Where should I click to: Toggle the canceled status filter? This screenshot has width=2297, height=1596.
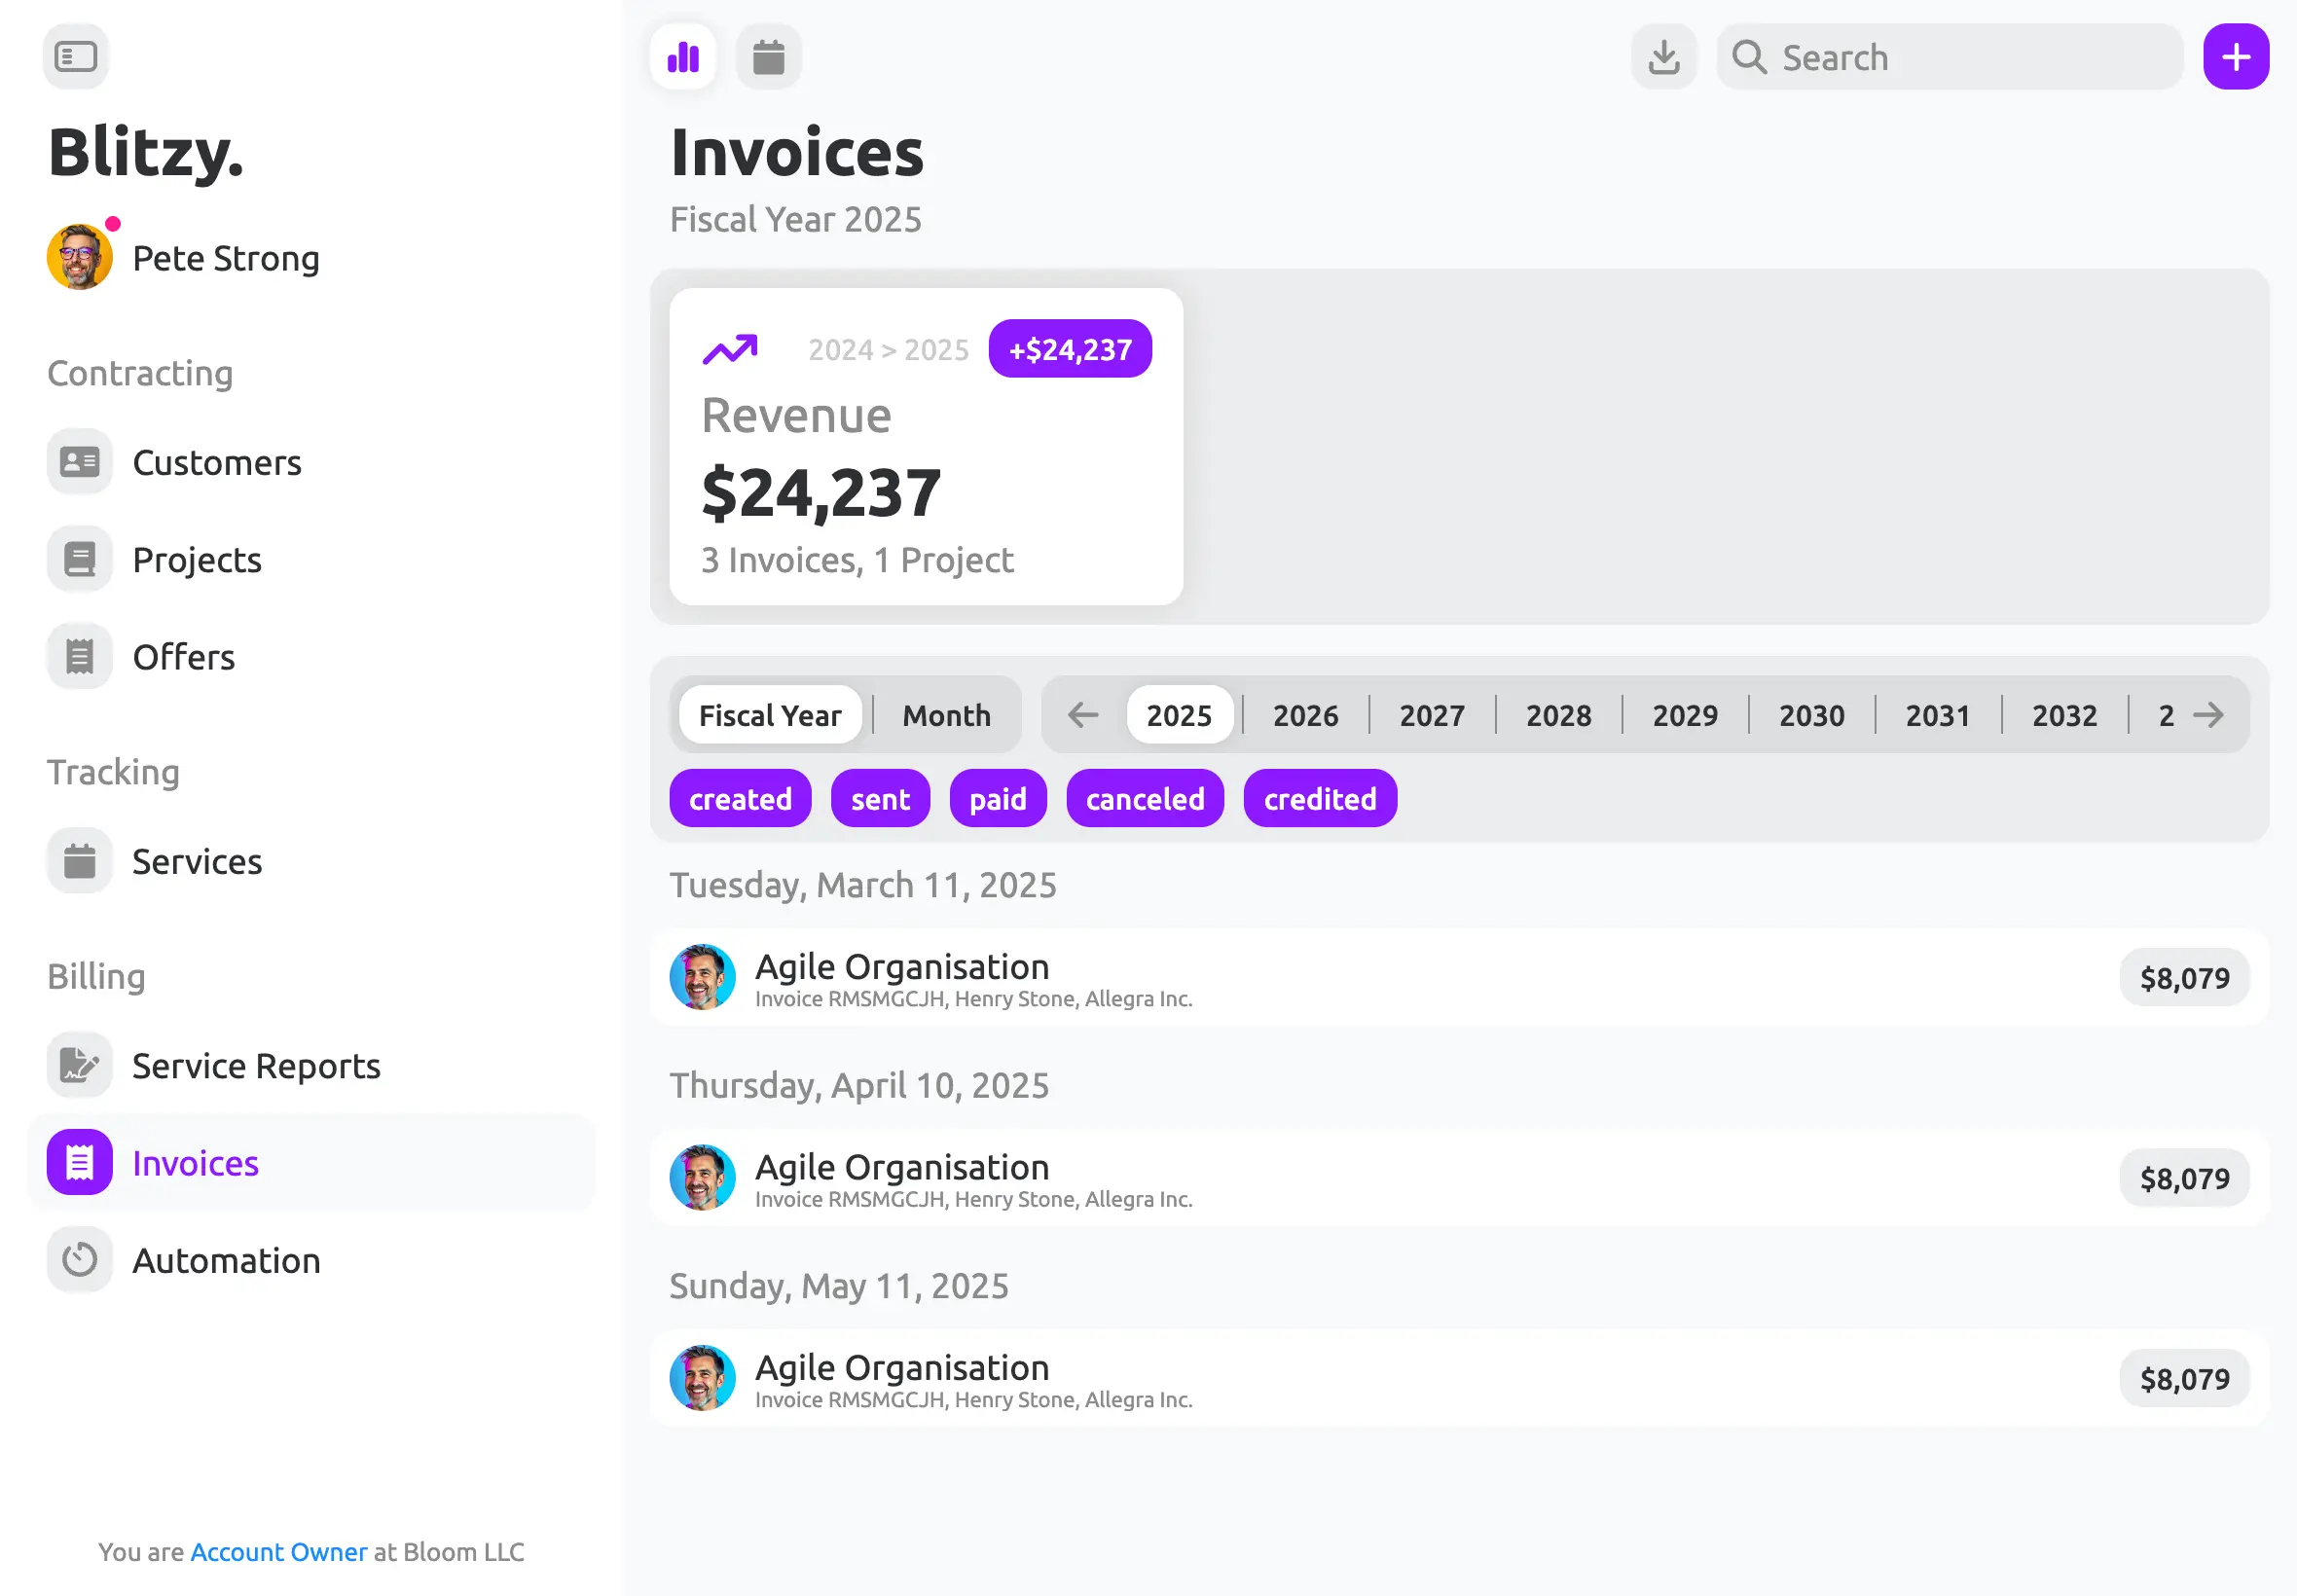coord(1145,799)
